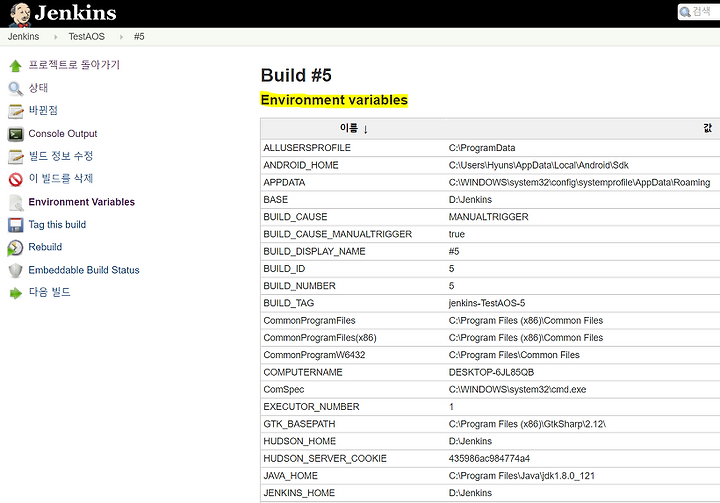The image size is (720, 503).
Task: Open the 프로젝트로 돌아가기 link
Action: [x=74, y=65]
